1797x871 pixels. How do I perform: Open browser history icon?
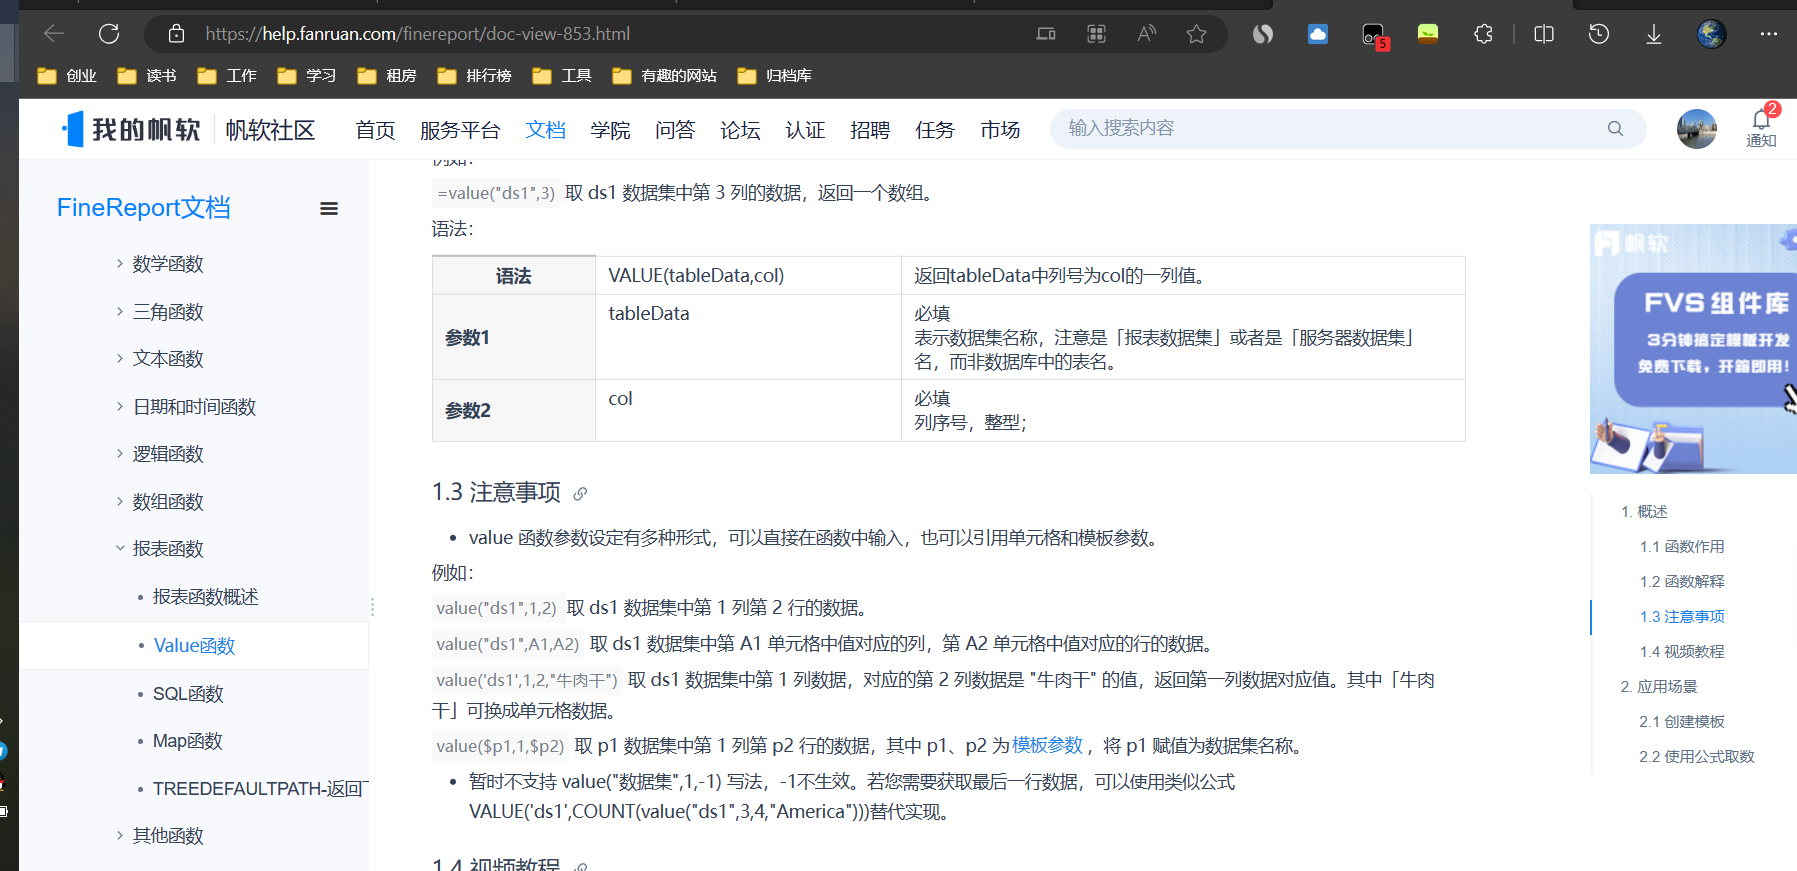[1599, 34]
